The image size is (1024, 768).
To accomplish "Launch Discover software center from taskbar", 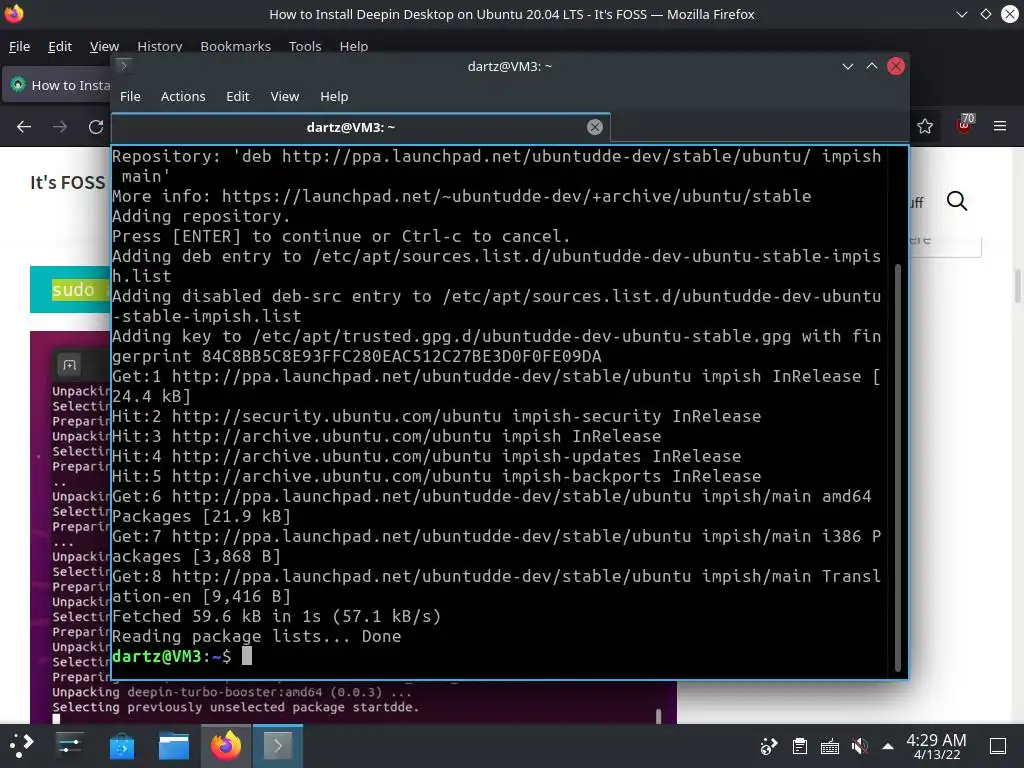I will [121, 745].
